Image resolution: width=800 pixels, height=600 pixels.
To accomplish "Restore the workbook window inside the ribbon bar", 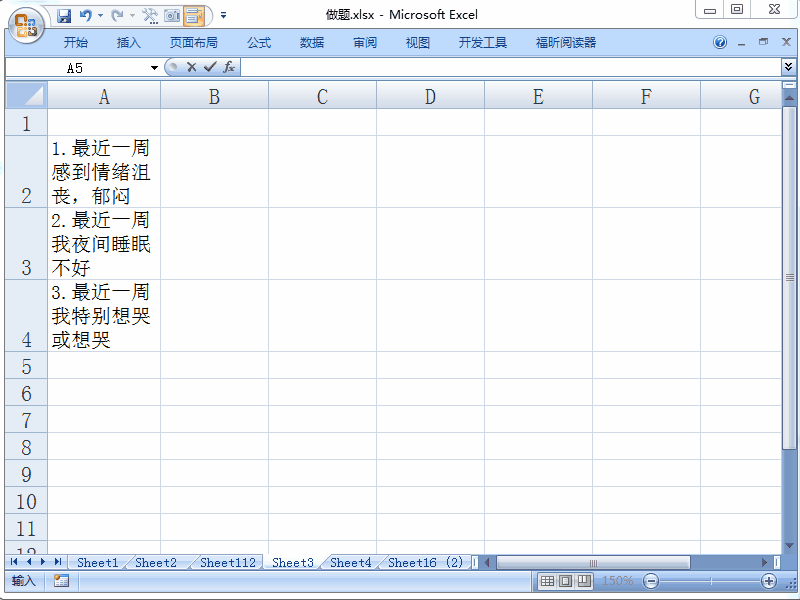I will click(x=763, y=42).
